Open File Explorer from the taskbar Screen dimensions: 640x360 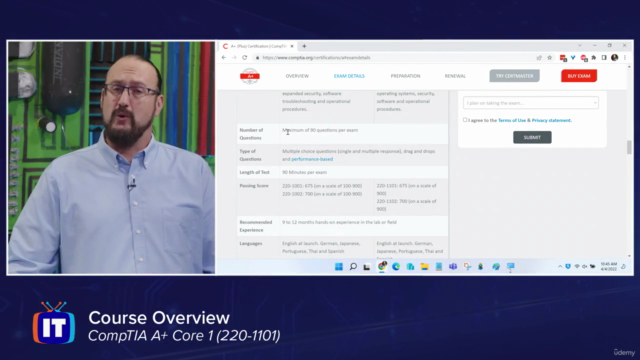[x=424, y=267]
